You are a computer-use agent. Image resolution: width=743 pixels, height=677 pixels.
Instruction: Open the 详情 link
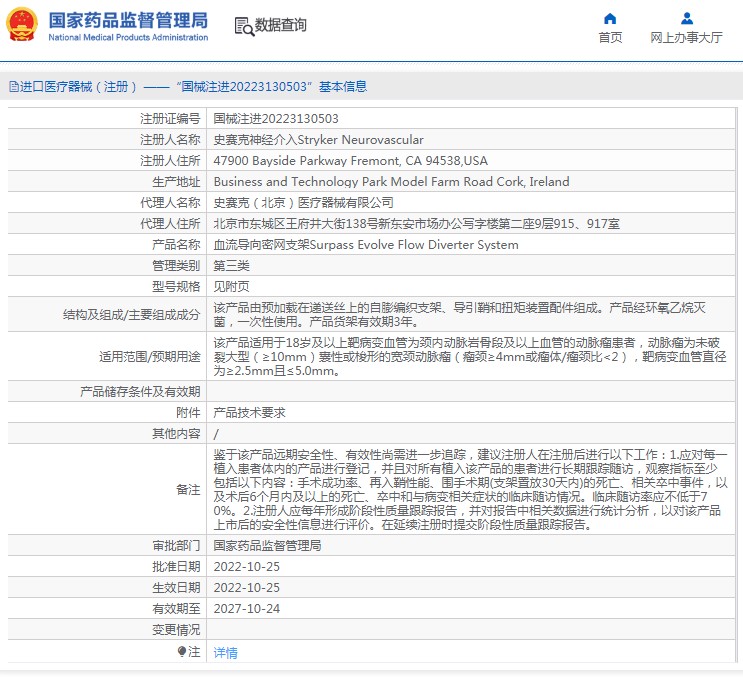226,653
